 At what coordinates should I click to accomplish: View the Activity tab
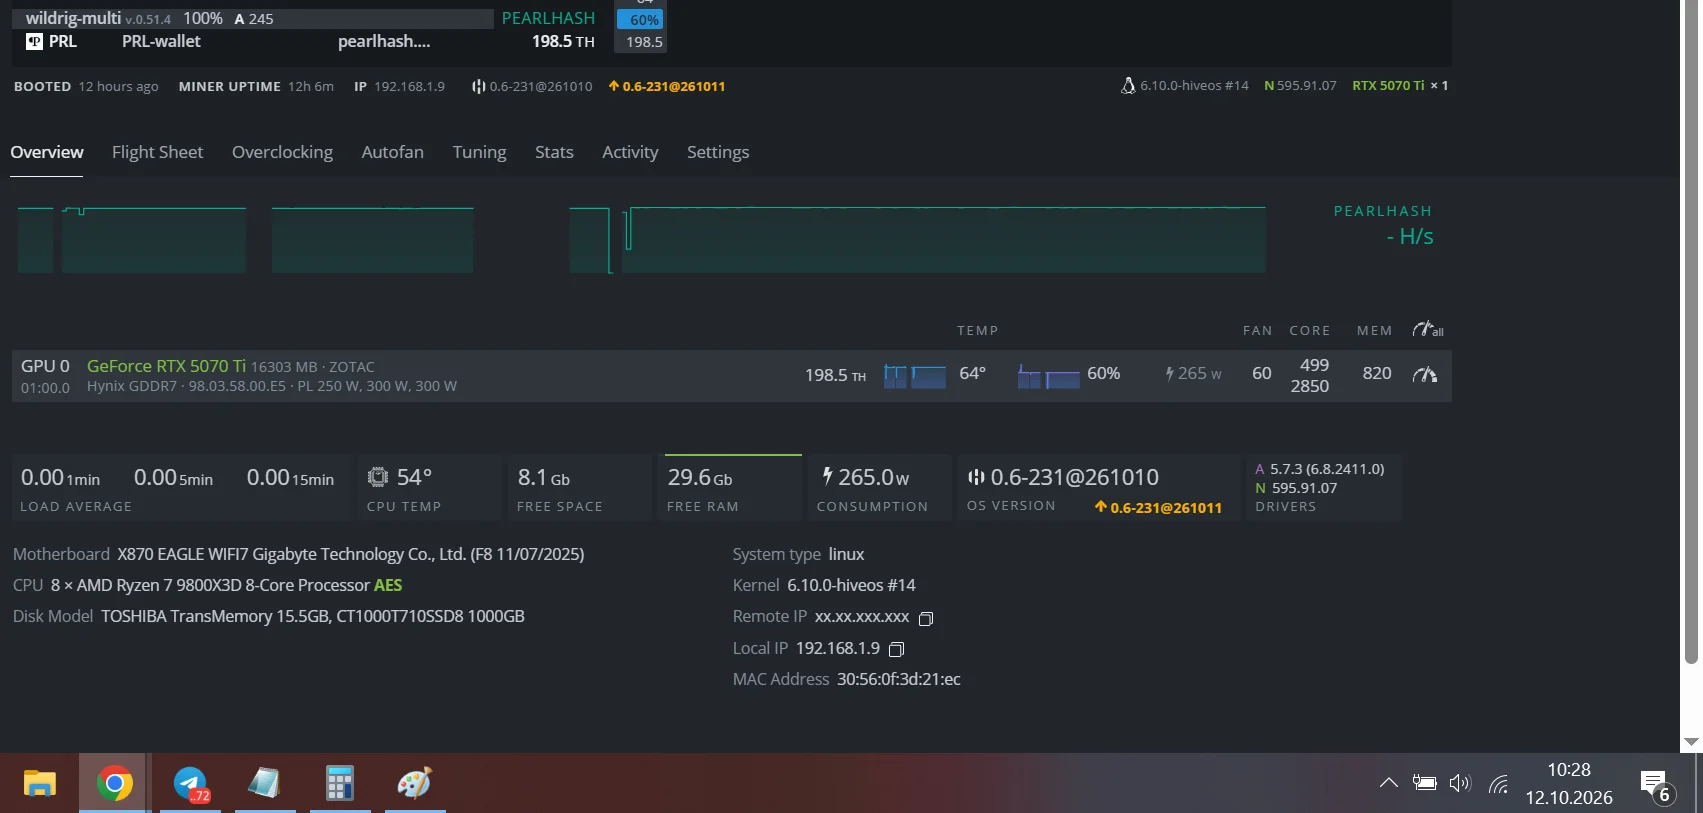click(x=630, y=152)
